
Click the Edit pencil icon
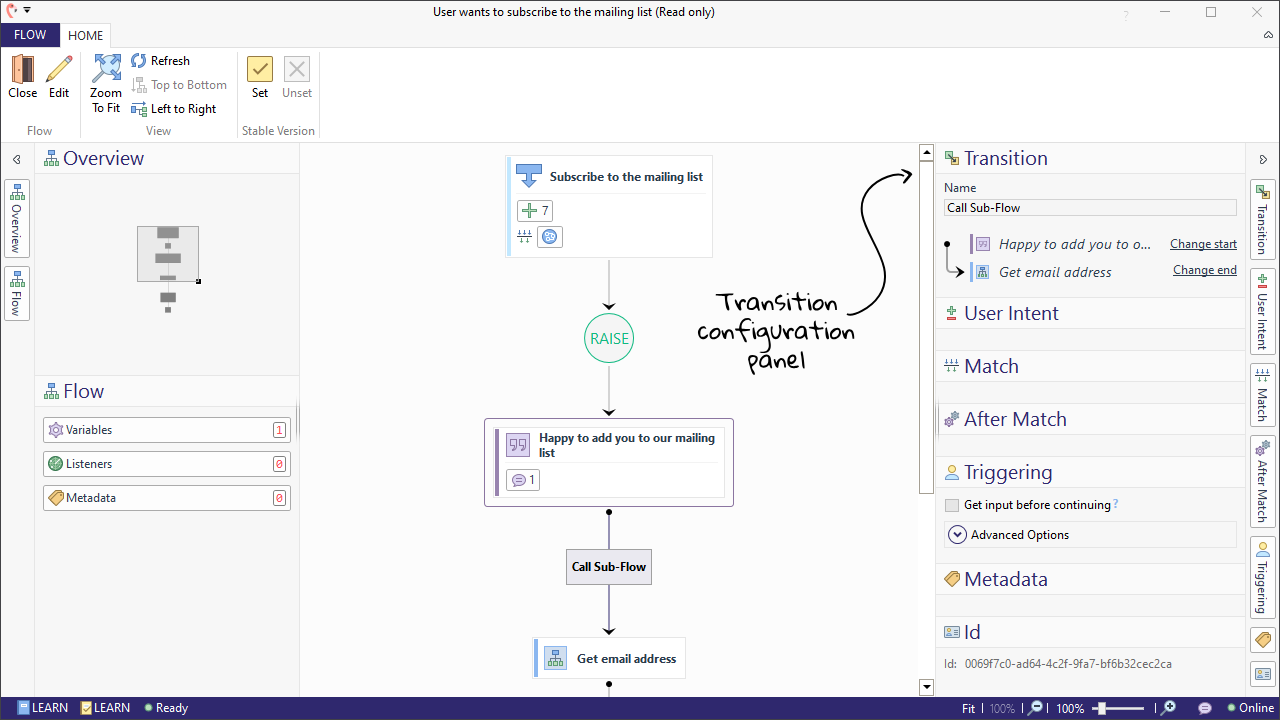click(59, 70)
